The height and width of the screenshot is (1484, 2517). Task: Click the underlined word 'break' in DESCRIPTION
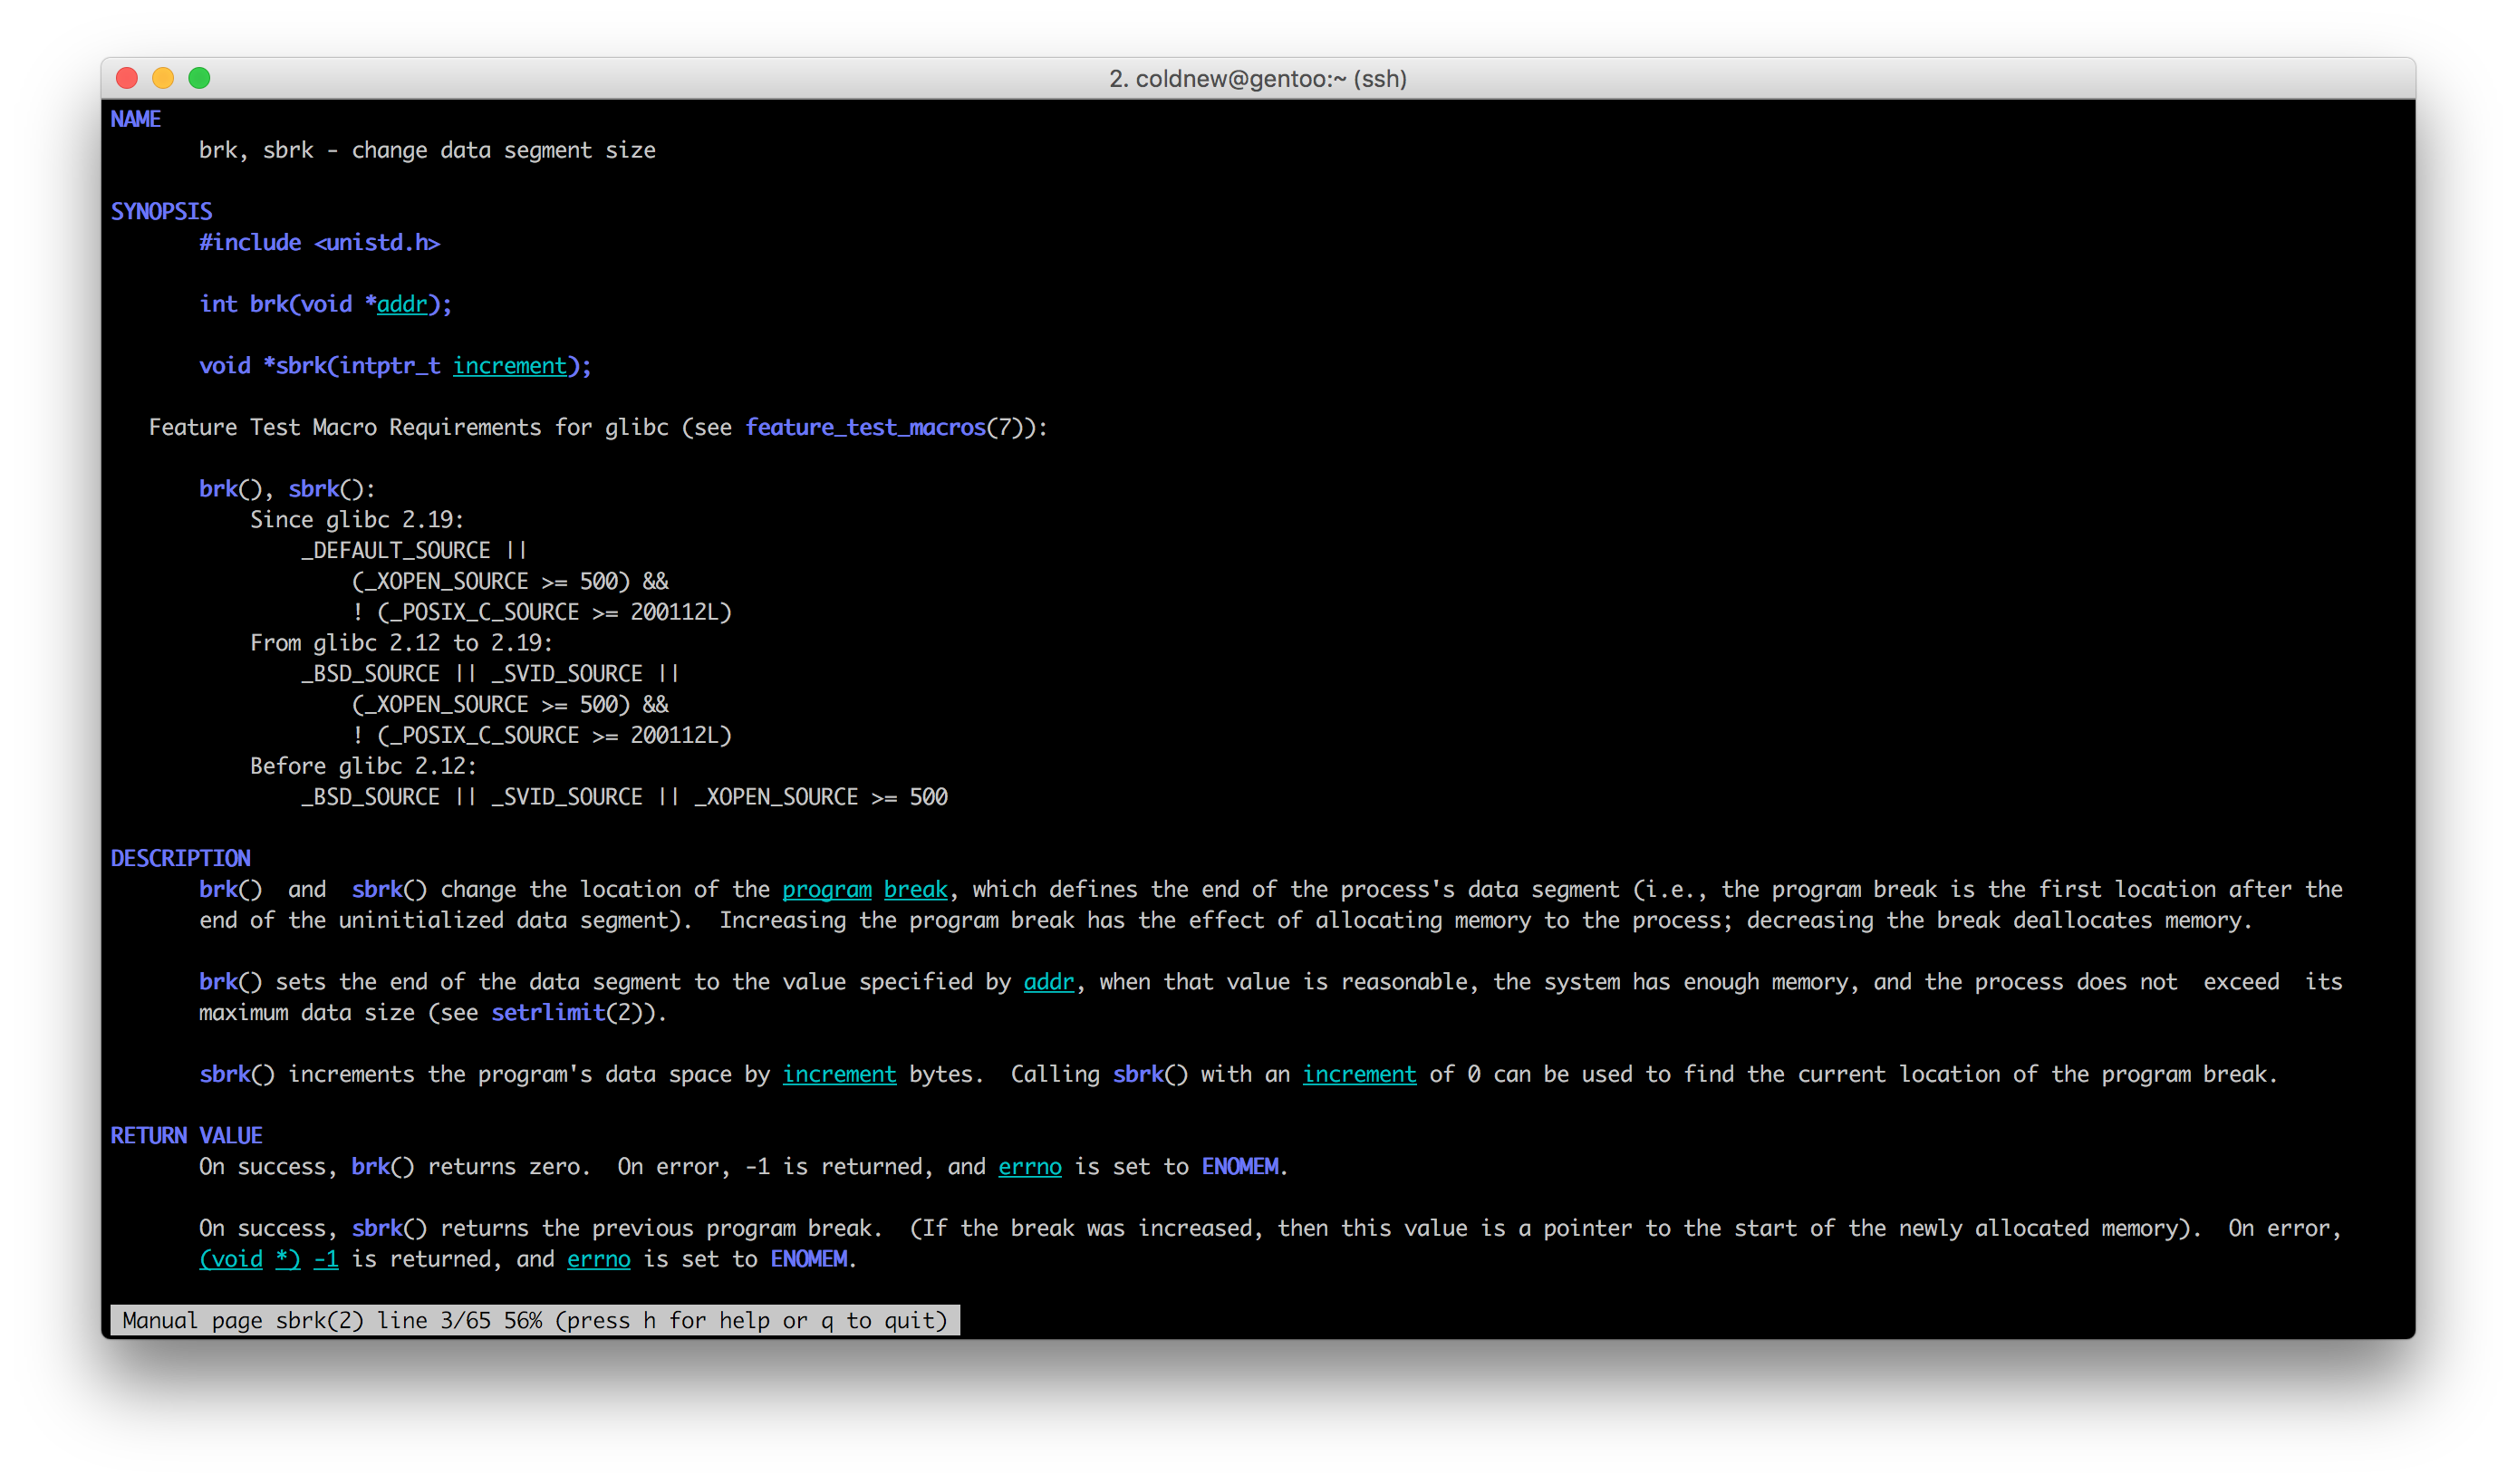pos(915,889)
